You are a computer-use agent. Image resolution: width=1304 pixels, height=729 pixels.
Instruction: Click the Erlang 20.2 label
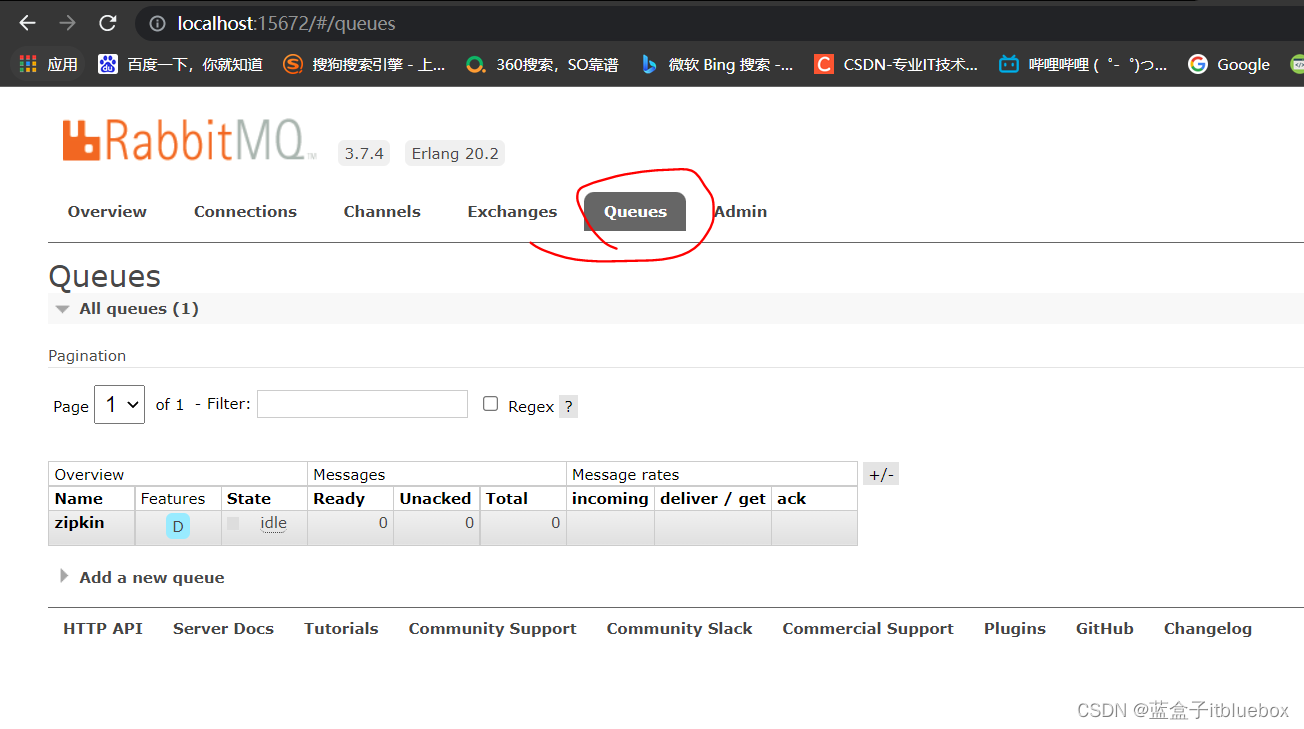coord(455,153)
